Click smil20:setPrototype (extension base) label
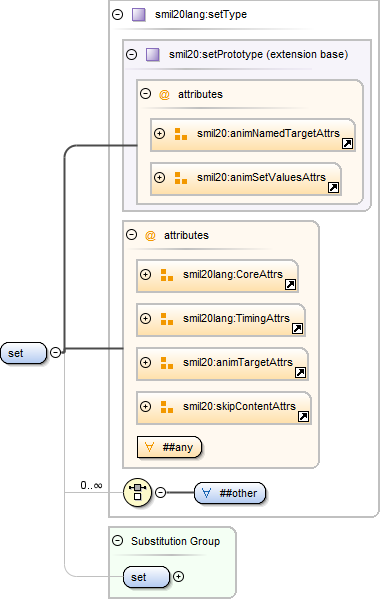Viewport: 381px width, 600px height. point(259,54)
